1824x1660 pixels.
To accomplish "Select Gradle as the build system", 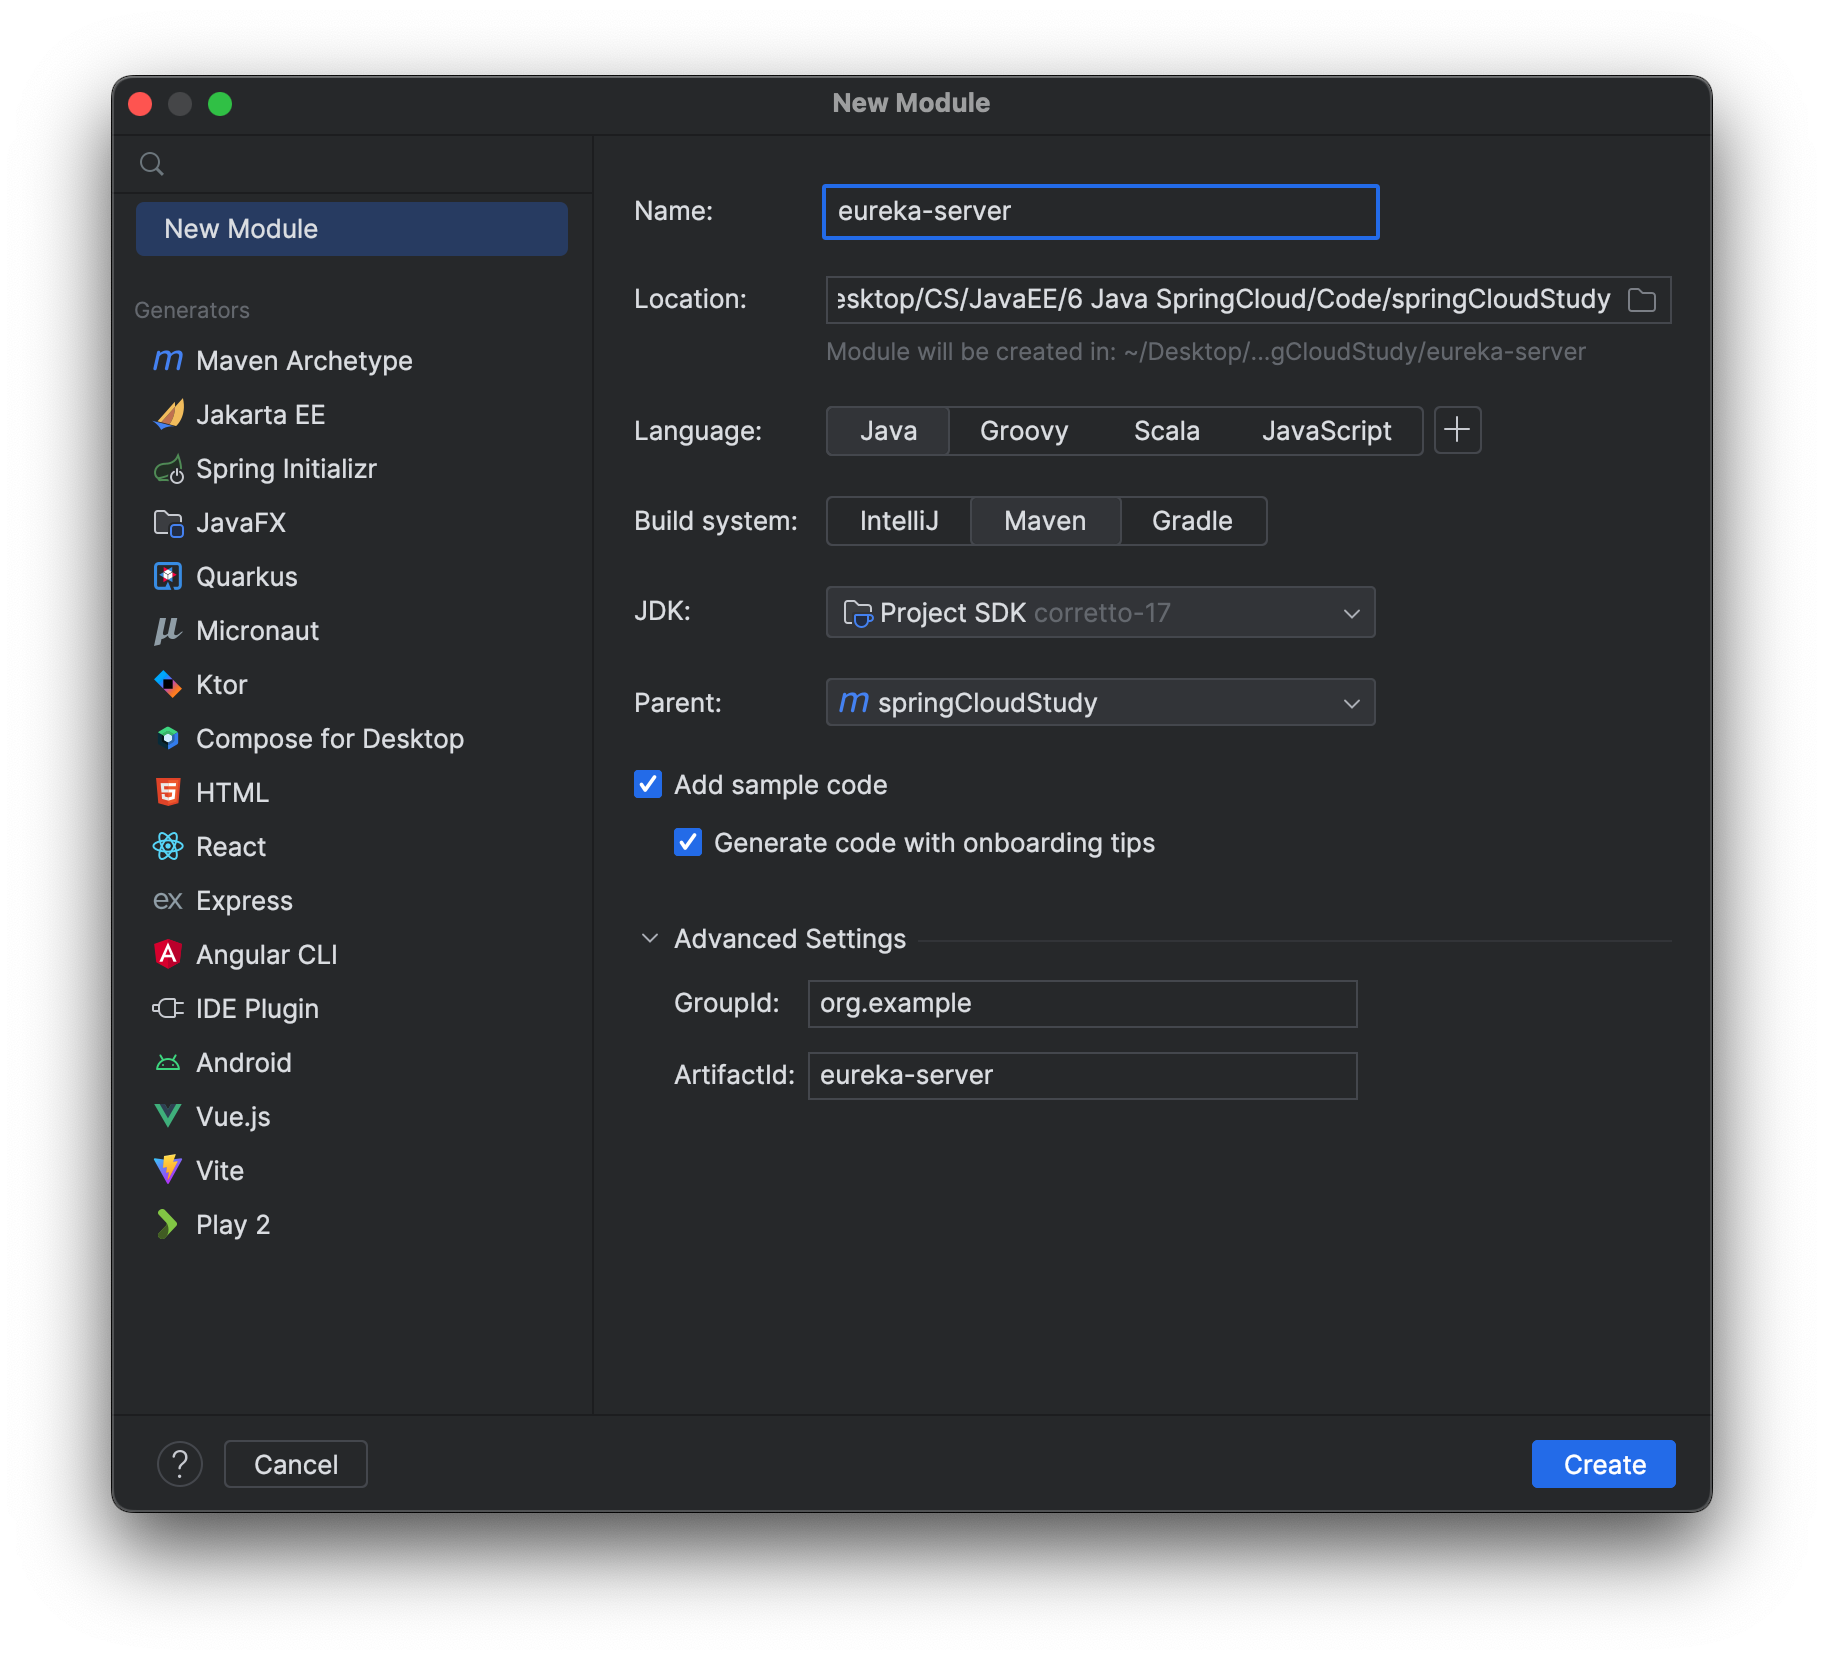I will point(1192,521).
